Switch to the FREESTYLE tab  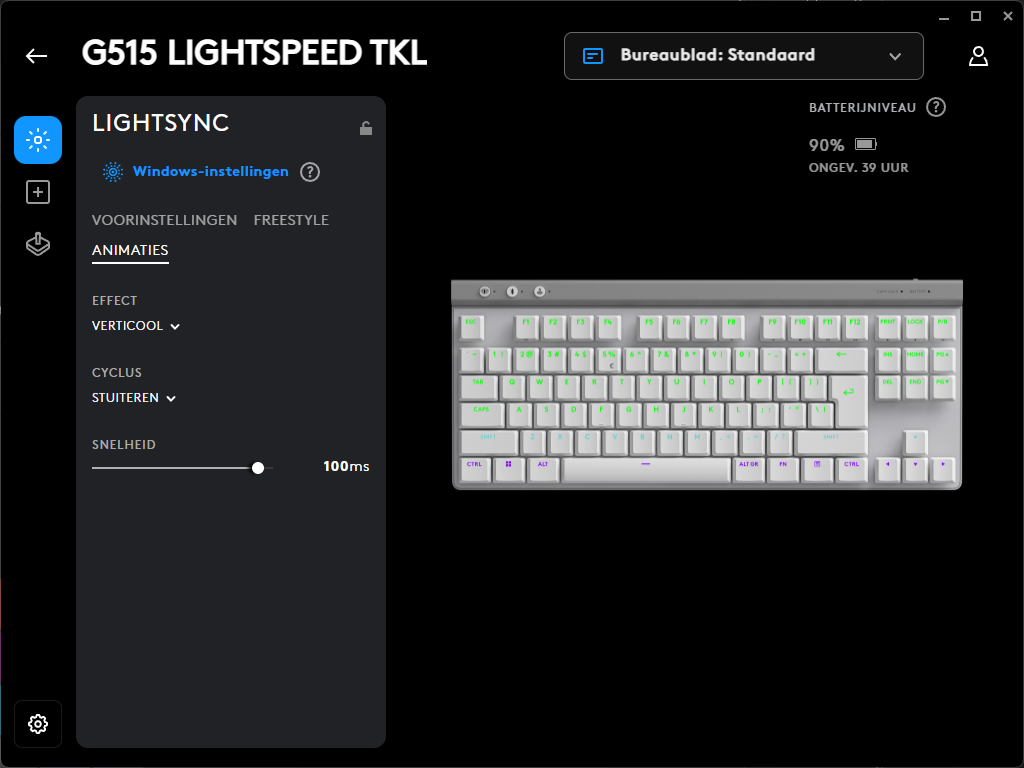click(x=291, y=220)
